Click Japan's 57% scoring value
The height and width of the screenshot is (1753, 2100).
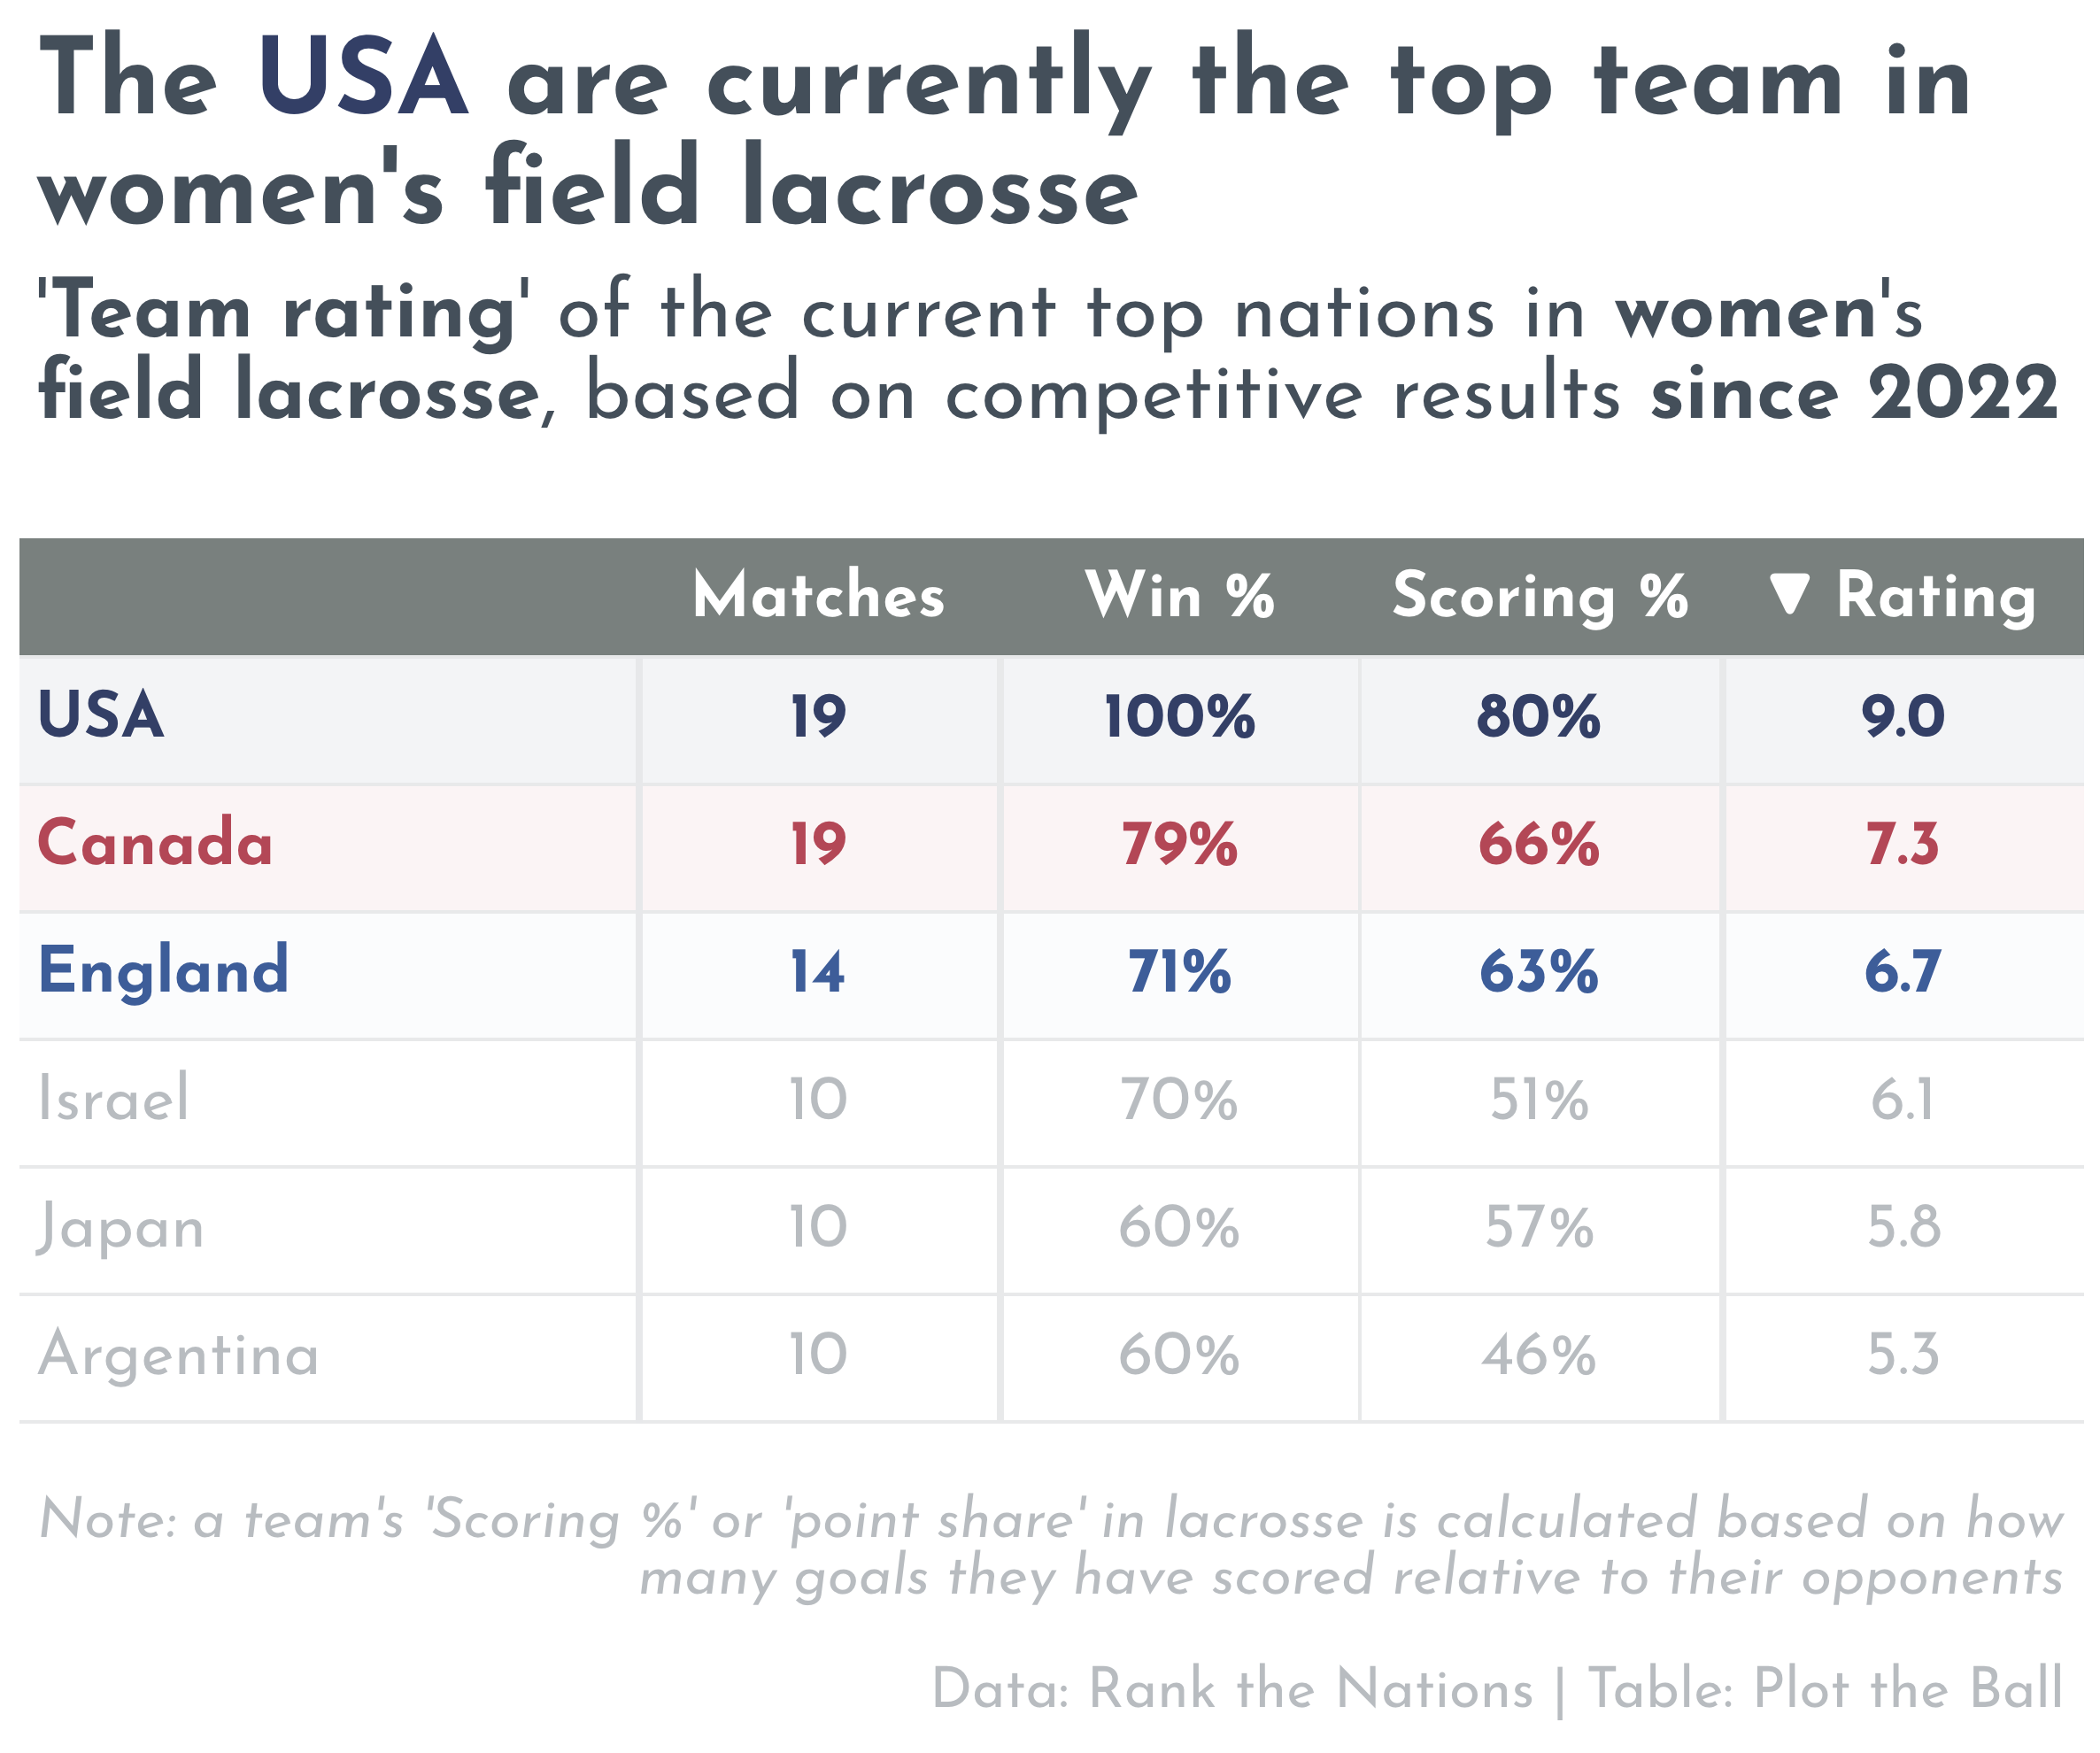(1540, 1228)
